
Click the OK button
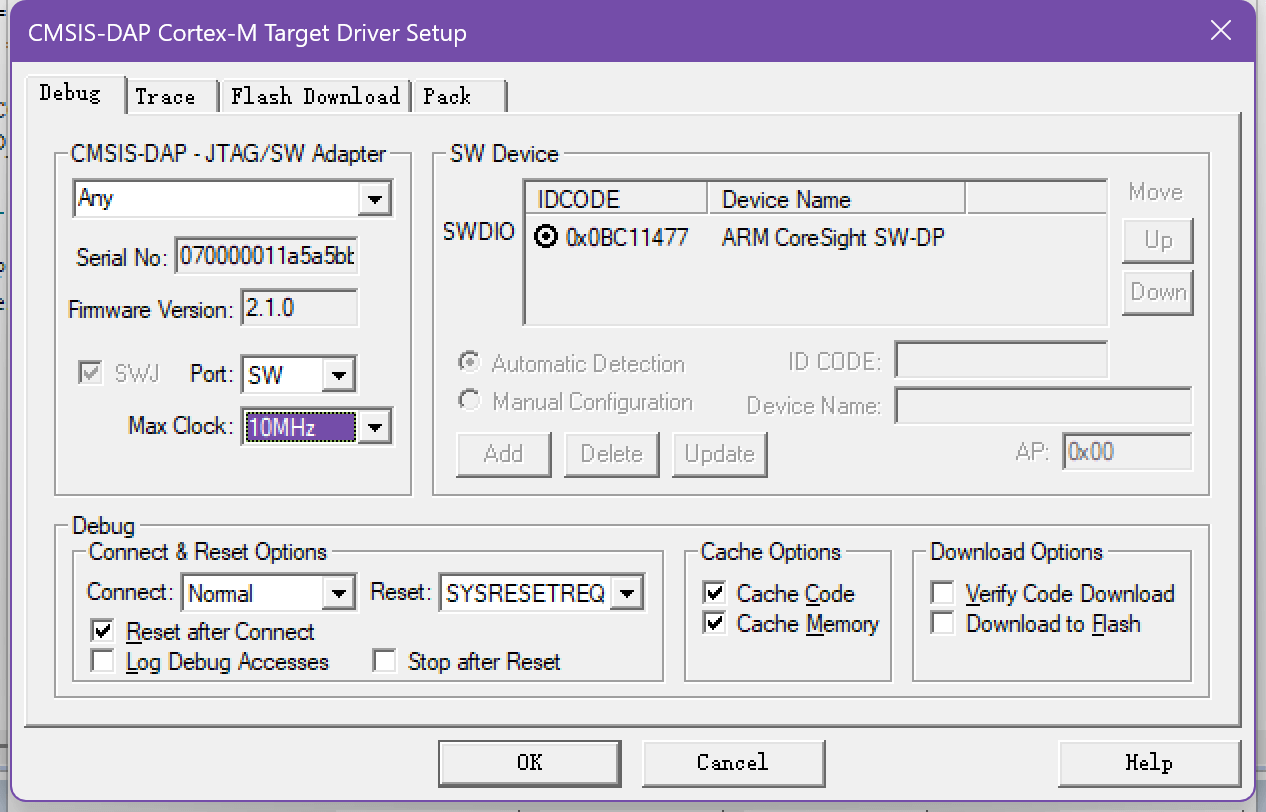(530, 763)
